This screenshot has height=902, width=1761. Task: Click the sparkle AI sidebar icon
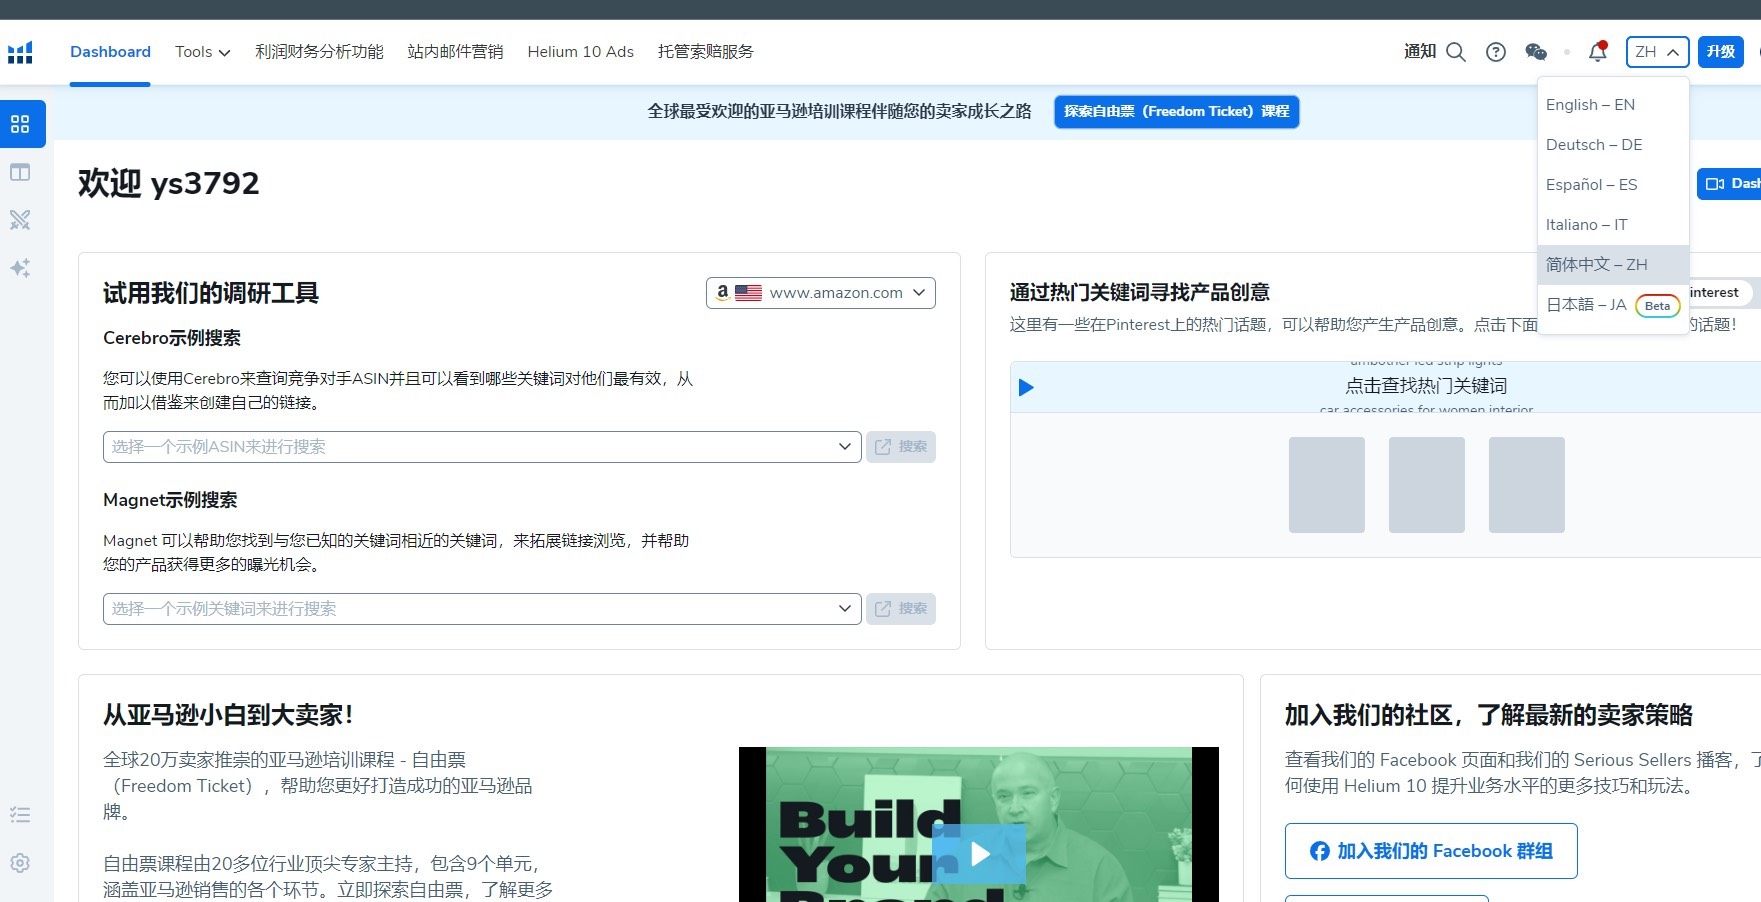(x=20, y=268)
